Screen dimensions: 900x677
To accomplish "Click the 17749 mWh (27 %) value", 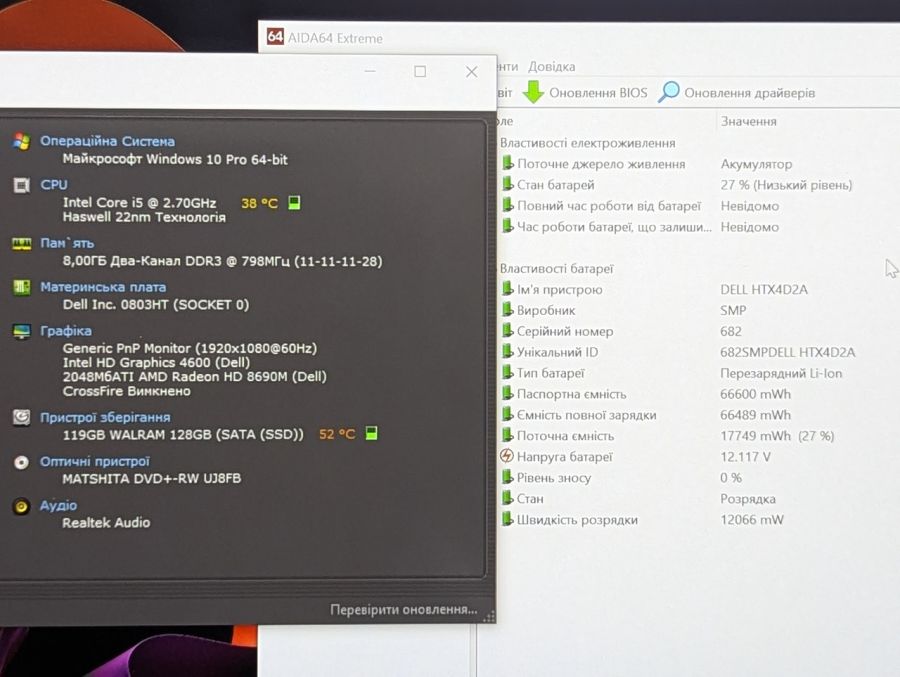I will (x=777, y=436).
